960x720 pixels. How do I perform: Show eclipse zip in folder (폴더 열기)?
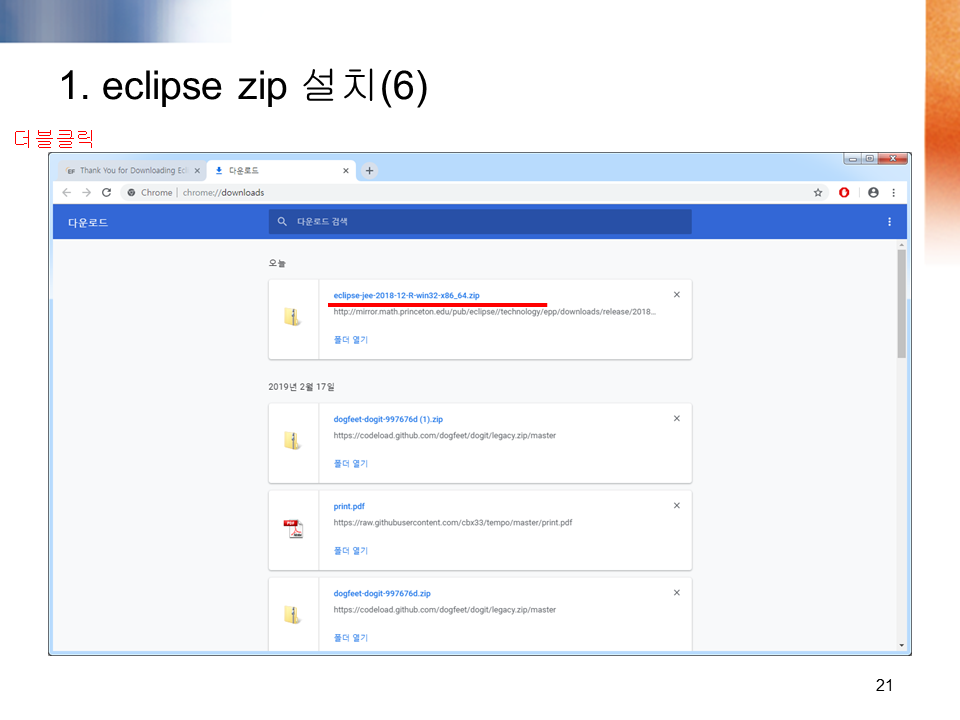click(351, 339)
